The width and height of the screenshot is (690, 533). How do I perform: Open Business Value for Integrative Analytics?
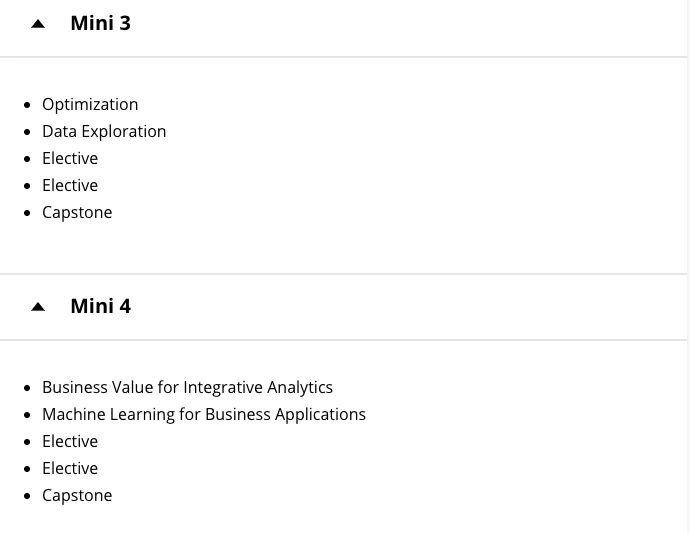187,388
